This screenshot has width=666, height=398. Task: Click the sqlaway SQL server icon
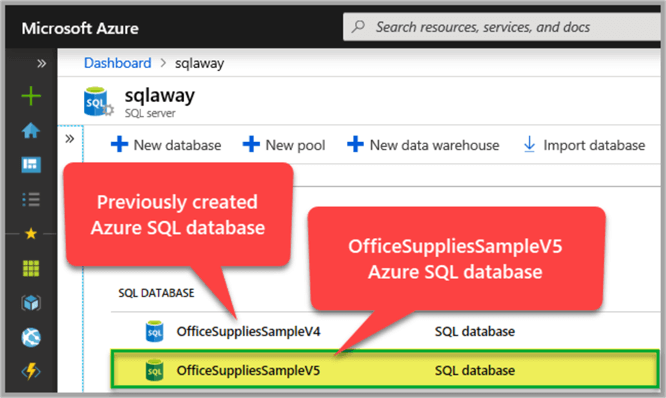(98, 102)
